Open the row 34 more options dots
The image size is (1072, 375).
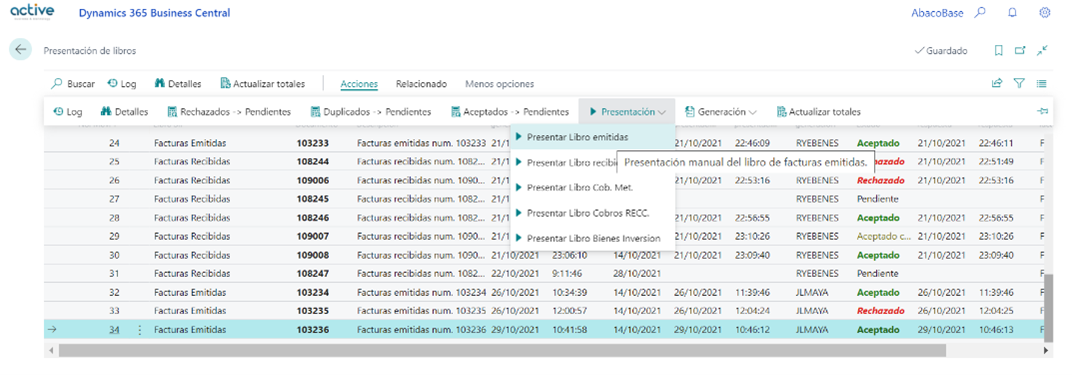(140, 330)
